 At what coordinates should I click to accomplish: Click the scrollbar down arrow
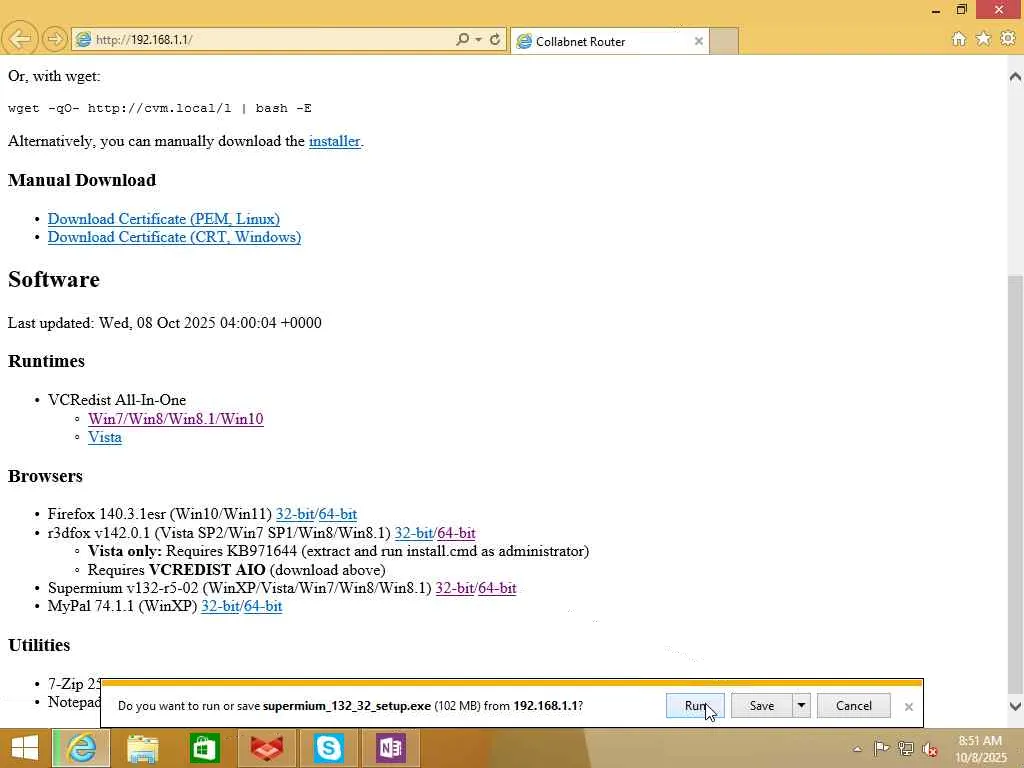click(x=1016, y=706)
